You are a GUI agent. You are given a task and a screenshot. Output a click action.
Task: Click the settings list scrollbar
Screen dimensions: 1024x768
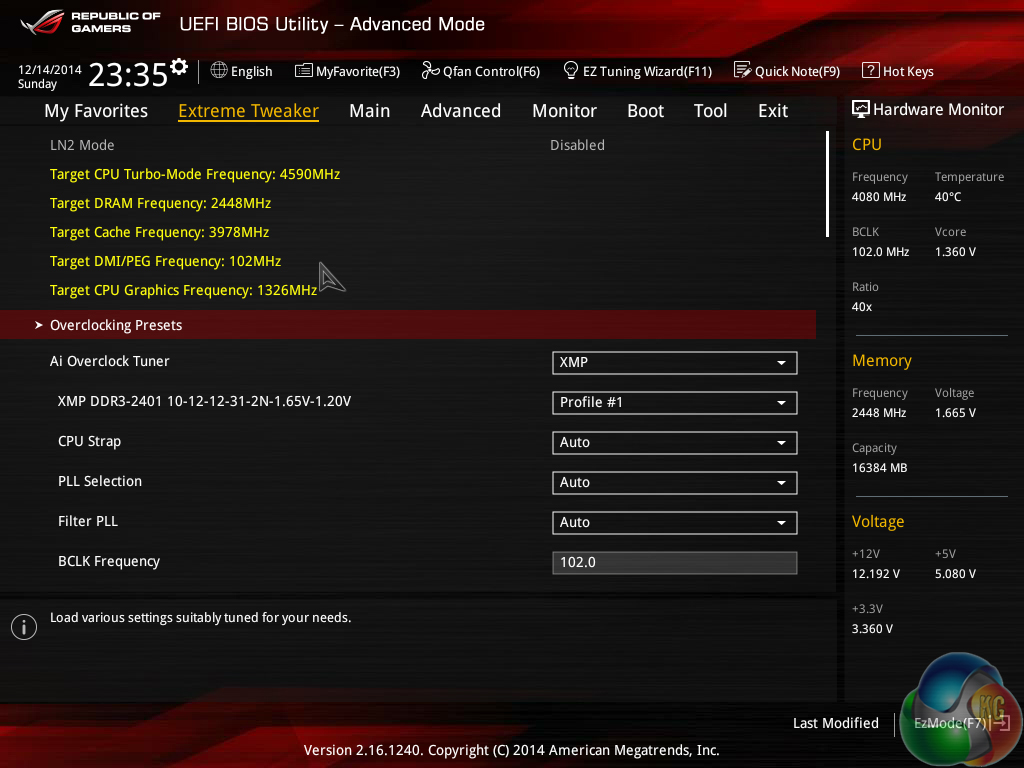pos(827,184)
